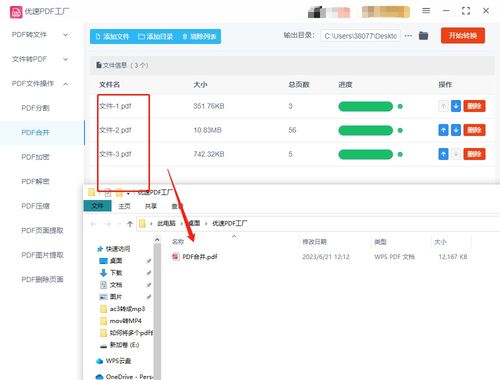
Task: Open the 共享 tab in Explorer
Action: (x=151, y=206)
